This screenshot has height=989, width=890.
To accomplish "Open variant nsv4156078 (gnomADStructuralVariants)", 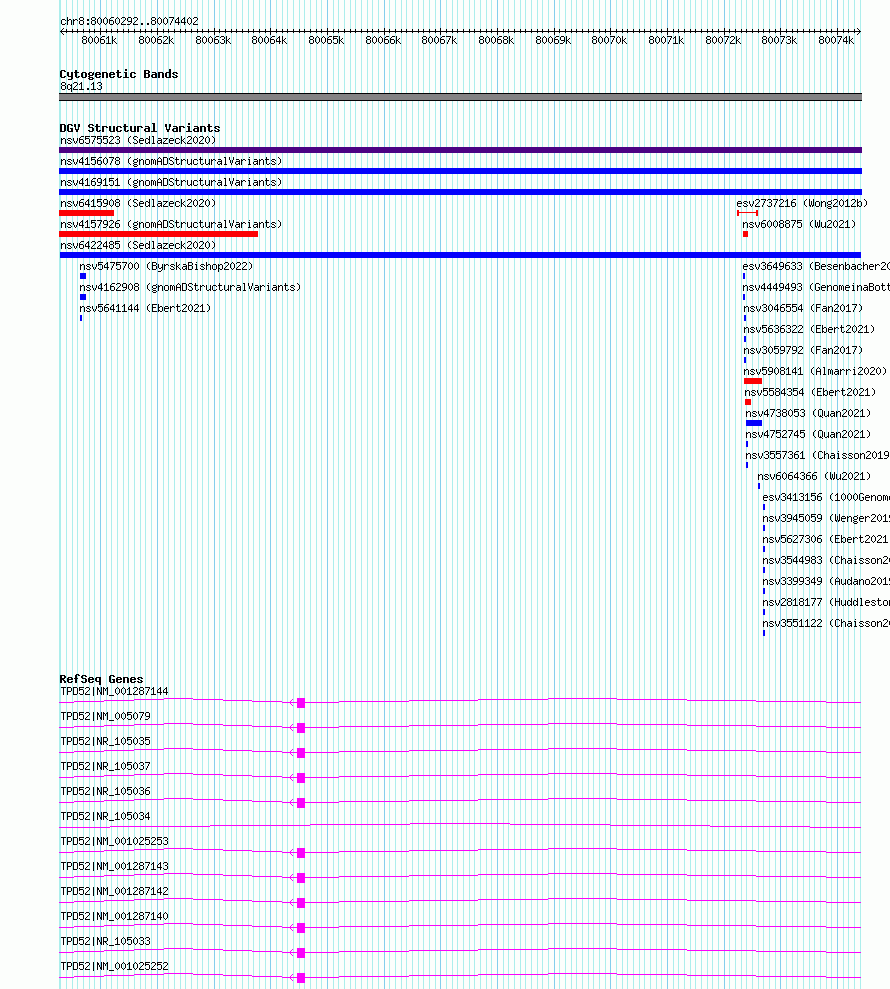I will pos(171,161).
